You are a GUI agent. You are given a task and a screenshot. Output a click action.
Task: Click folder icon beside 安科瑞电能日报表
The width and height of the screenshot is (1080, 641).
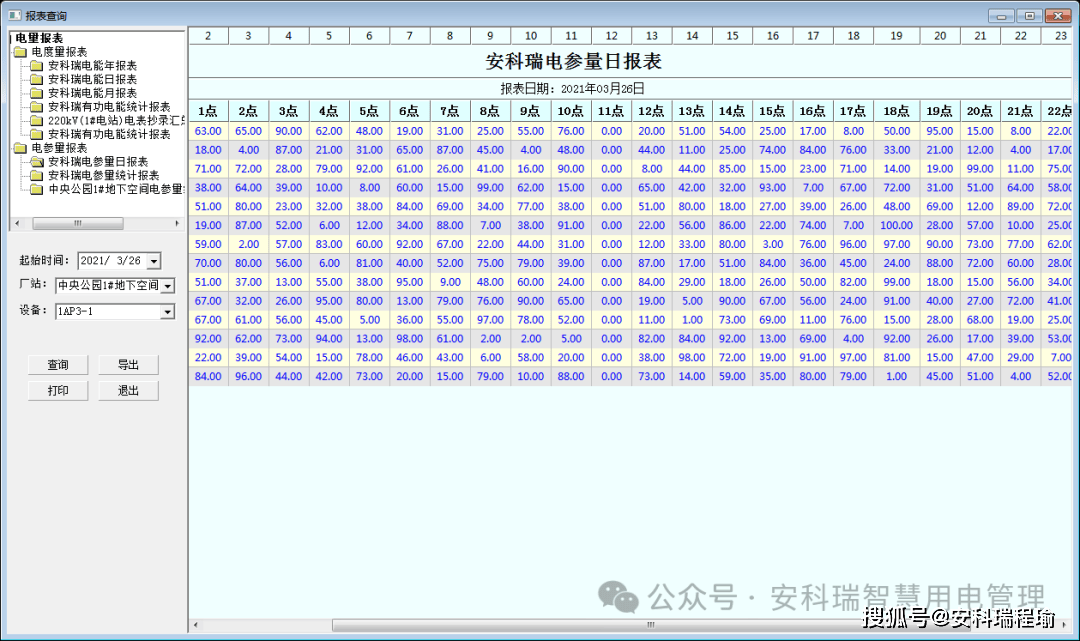point(37,79)
